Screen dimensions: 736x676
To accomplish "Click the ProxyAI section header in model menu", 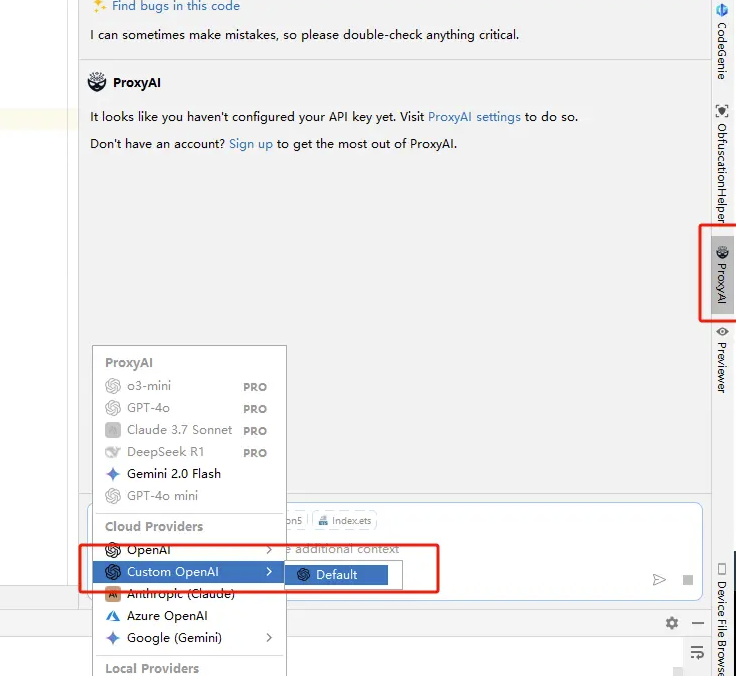I will pyautogui.click(x=129, y=363).
